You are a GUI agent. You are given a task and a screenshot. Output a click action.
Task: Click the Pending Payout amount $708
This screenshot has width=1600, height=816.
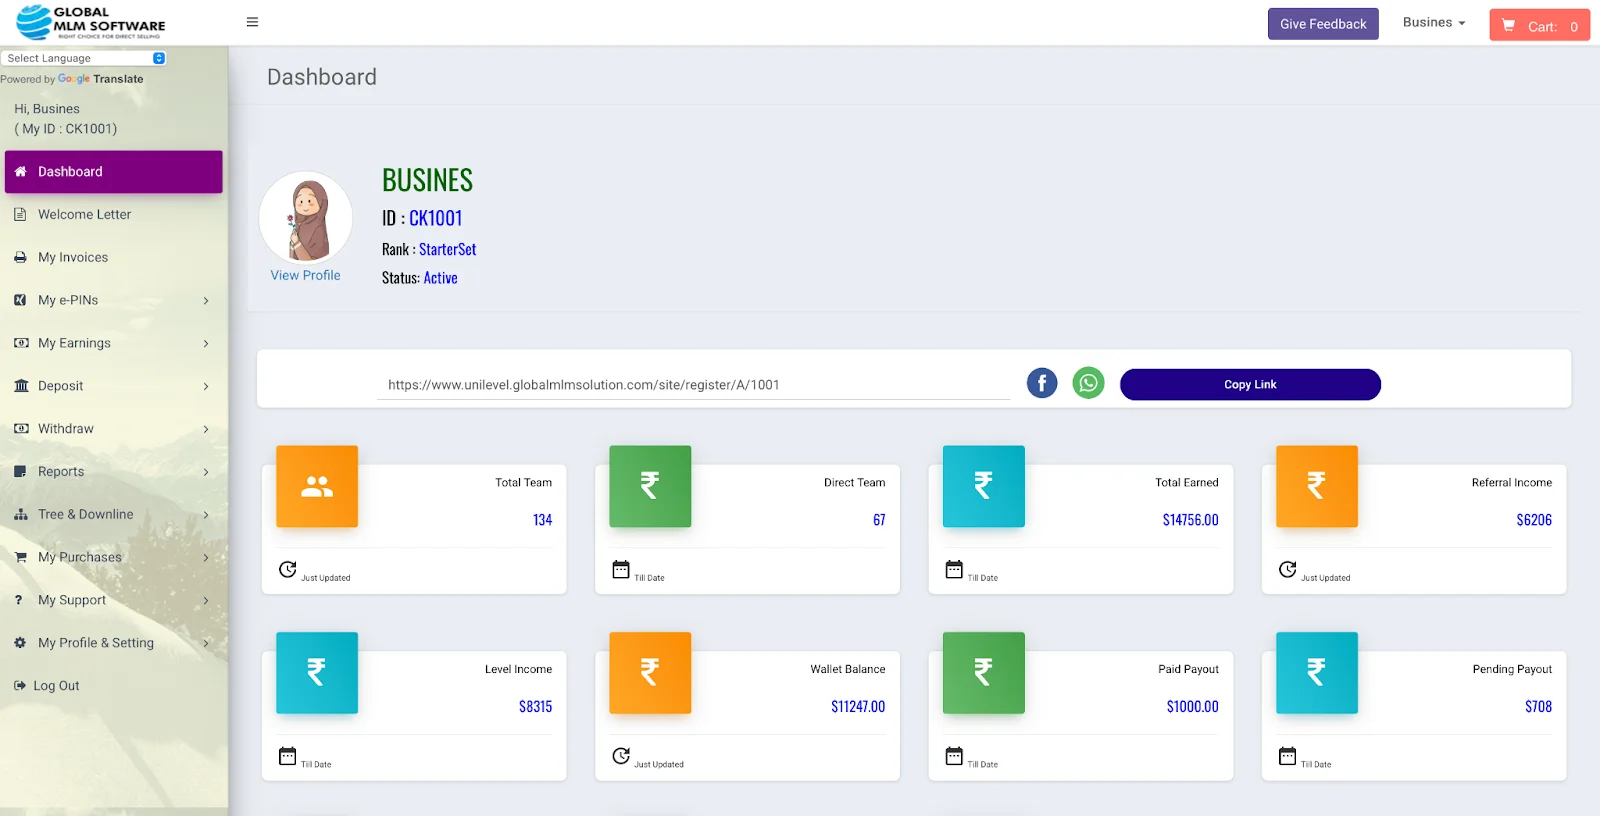coord(1538,707)
